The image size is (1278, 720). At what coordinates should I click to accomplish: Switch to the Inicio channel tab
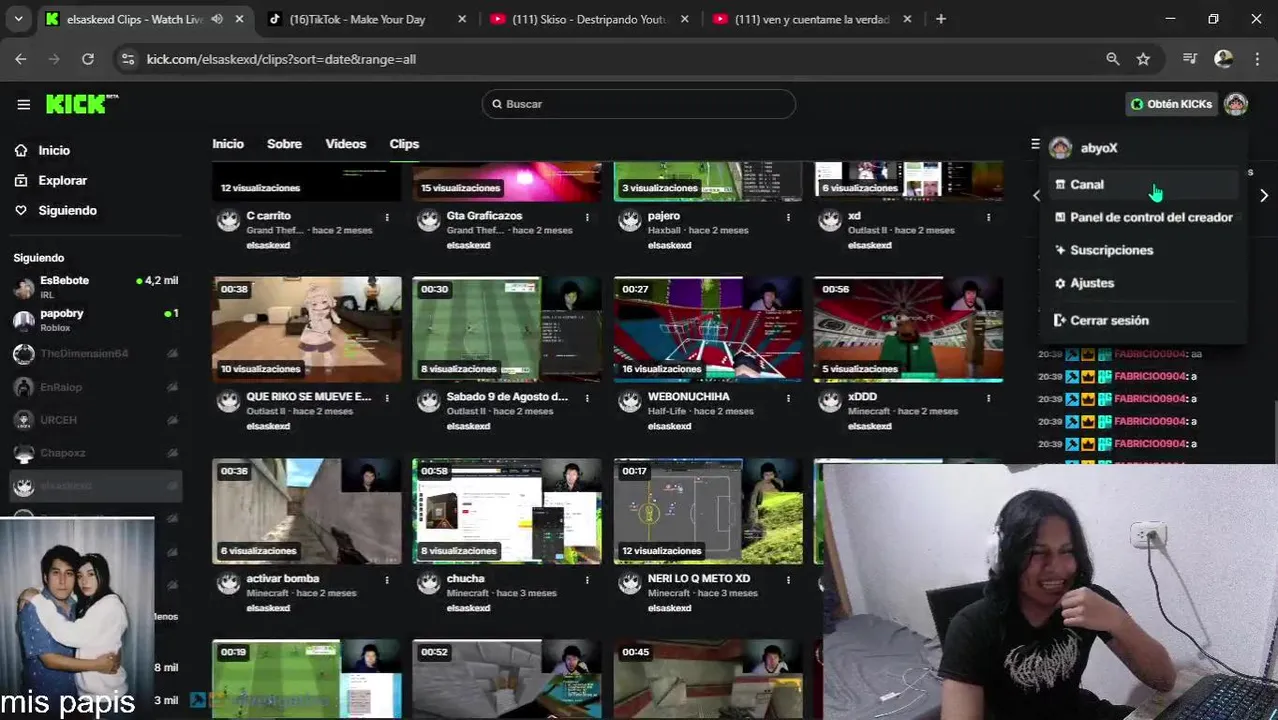(228, 144)
